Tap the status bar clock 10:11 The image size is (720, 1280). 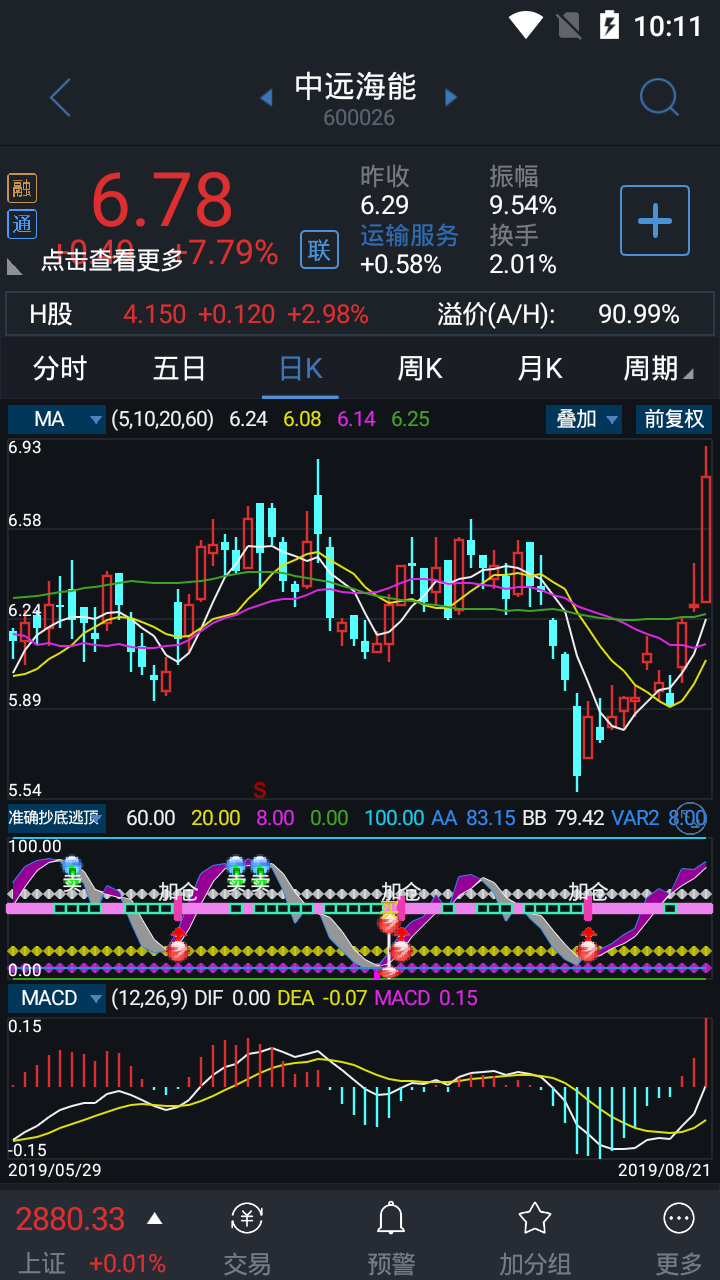pyautogui.click(x=668, y=25)
